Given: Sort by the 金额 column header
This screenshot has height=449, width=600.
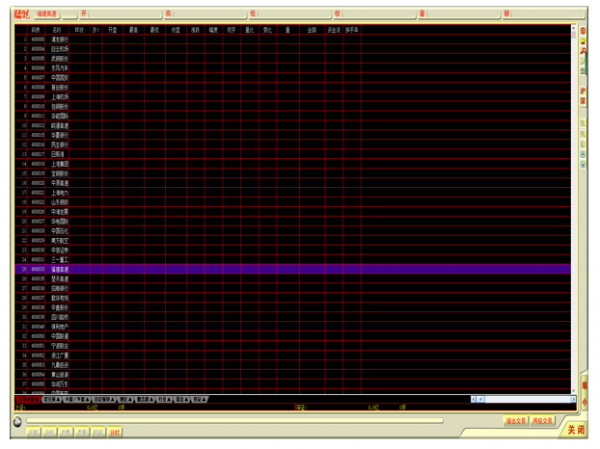Looking at the screenshot, I should click(x=312, y=30).
